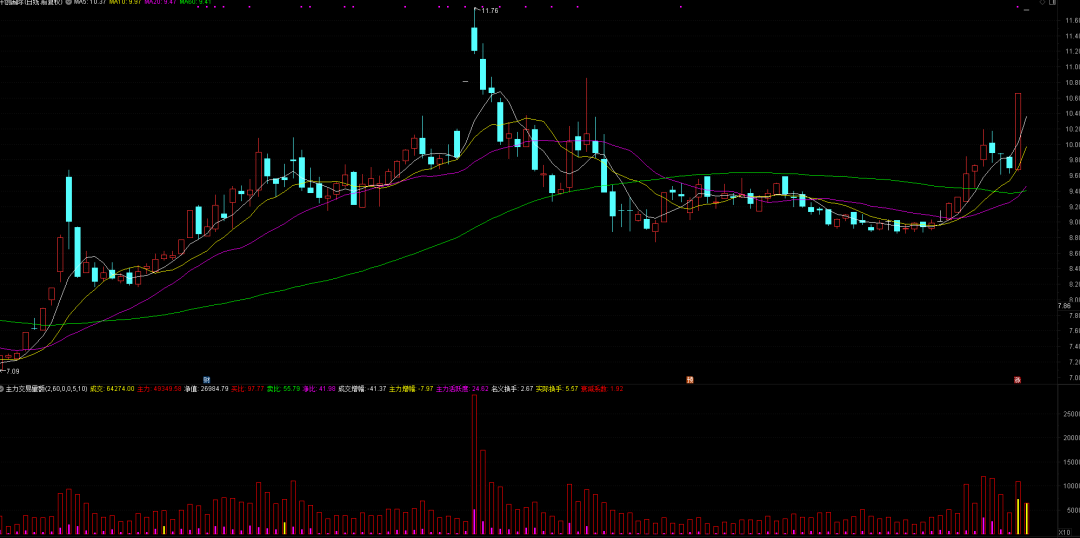
Task: Click the red 衰减系数: 1.92 value
Action: pos(603,389)
